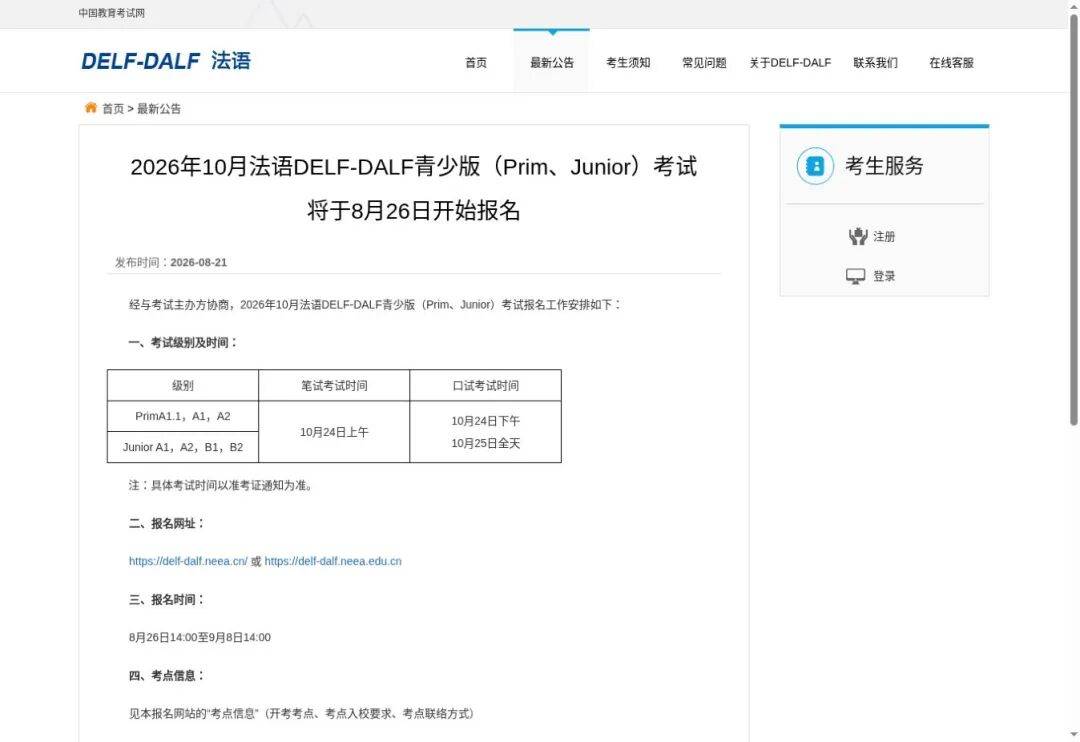The height and width of the screenshot is (742, 1080).
Task: Click the table cell 10月24日上午
Action: point(334,432)
